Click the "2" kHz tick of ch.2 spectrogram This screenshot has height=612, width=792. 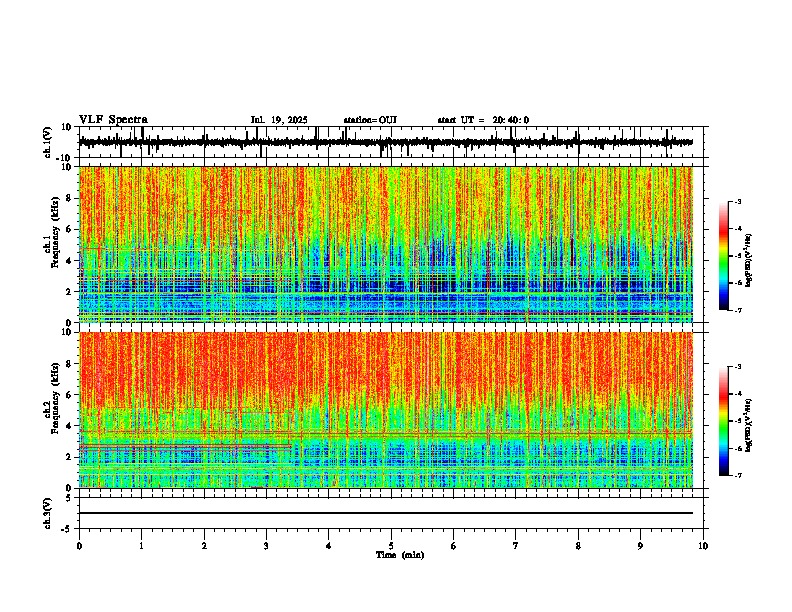pyautogui.click(x=70, y=457)
